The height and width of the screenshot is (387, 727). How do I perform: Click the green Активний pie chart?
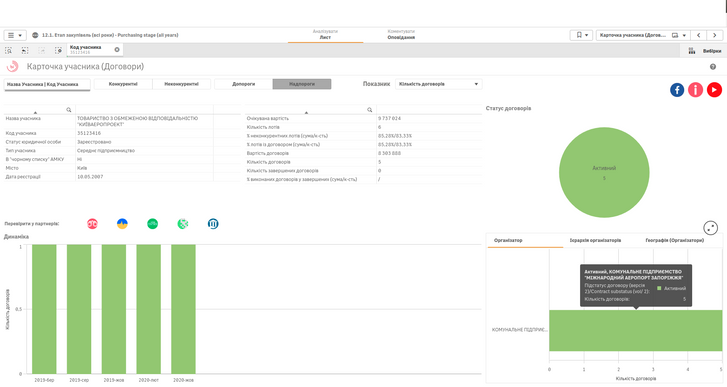(x=604, y=172)
